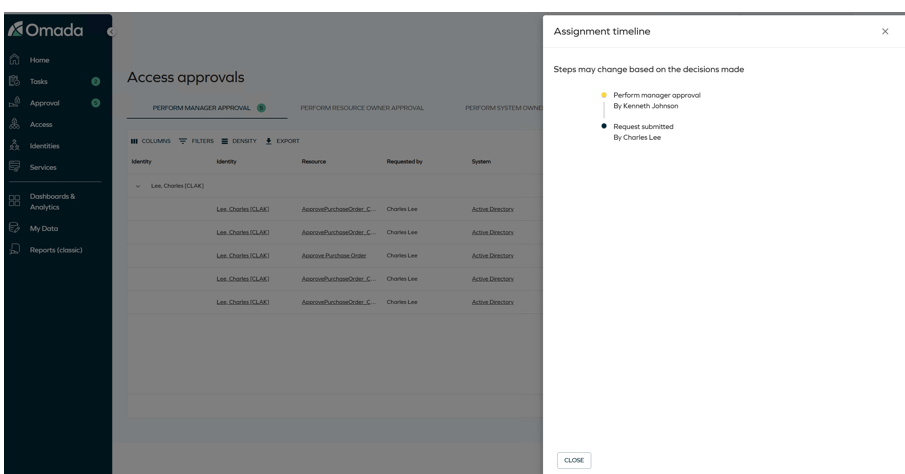Click the 'By Kenneth Johnson' text
The height and width of the screenshot is (474, 905).
pyautogui.click(x=645, y=106)
